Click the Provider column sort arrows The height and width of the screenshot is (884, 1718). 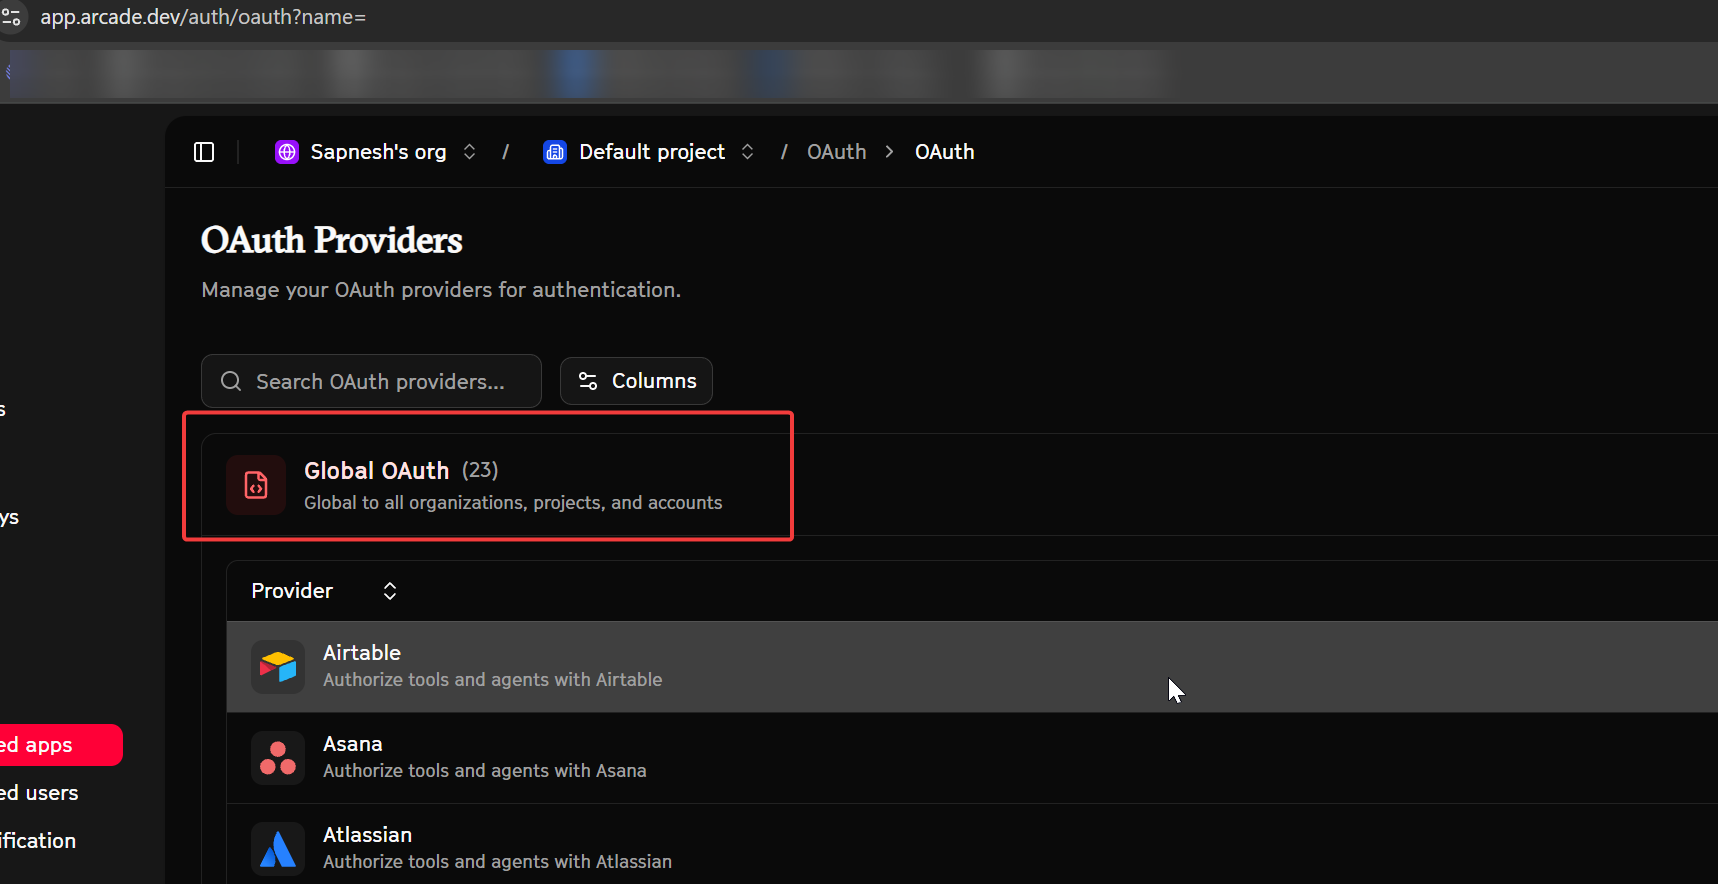(390, 591)
